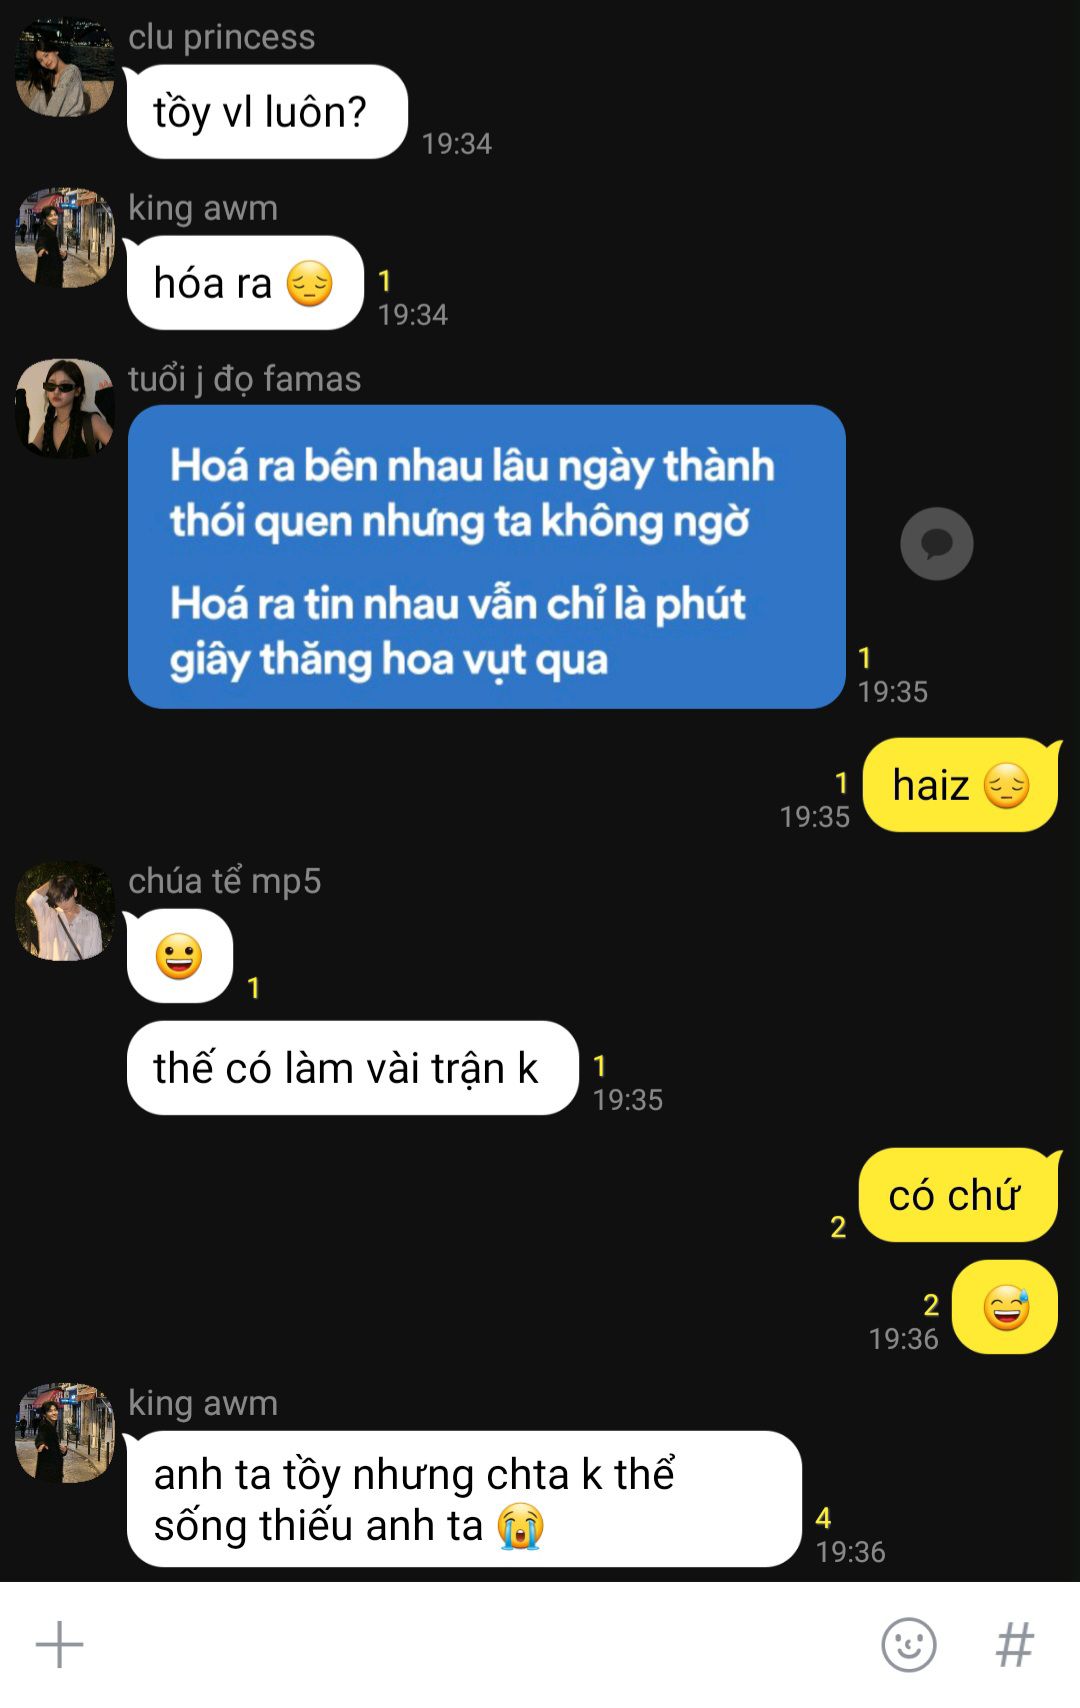Tap the yellow 'haiz' message bubble
Viewport: 1080px width, 1708px height.
pos(960,785)
